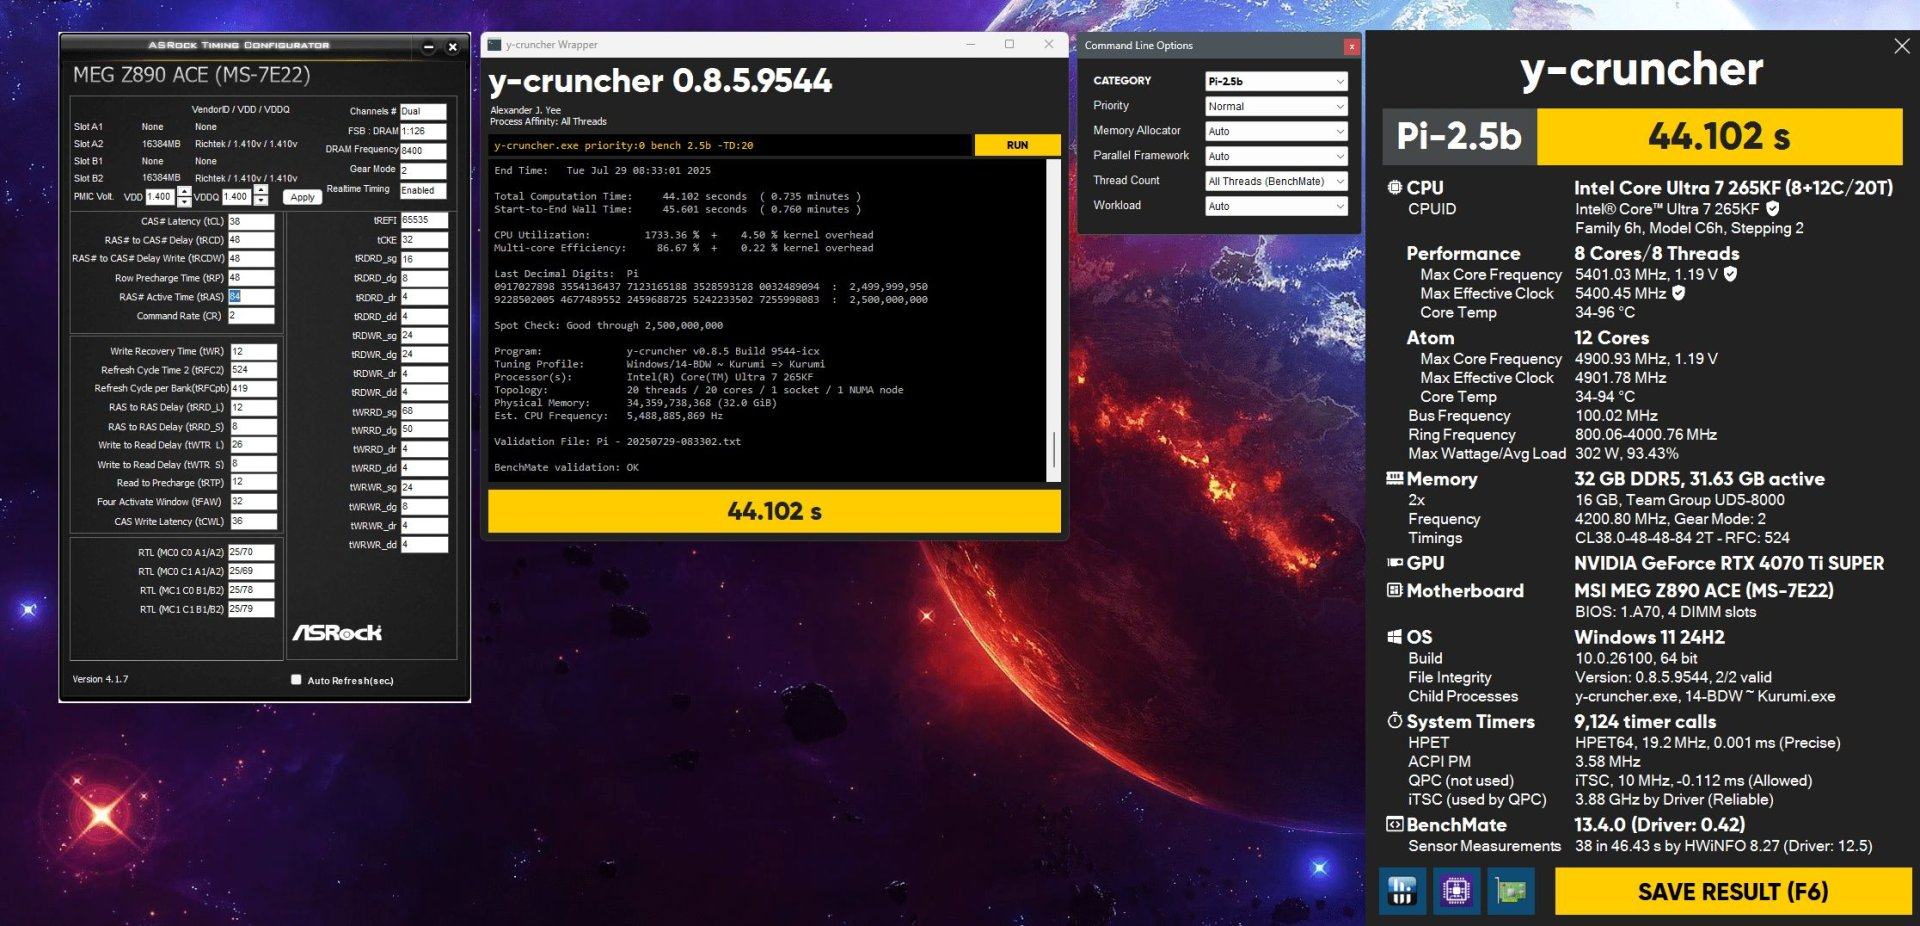Minimize the ASRock Timing Configurator window
The height and width of the screenshot is (926, 1920).
tap(428, 47)
